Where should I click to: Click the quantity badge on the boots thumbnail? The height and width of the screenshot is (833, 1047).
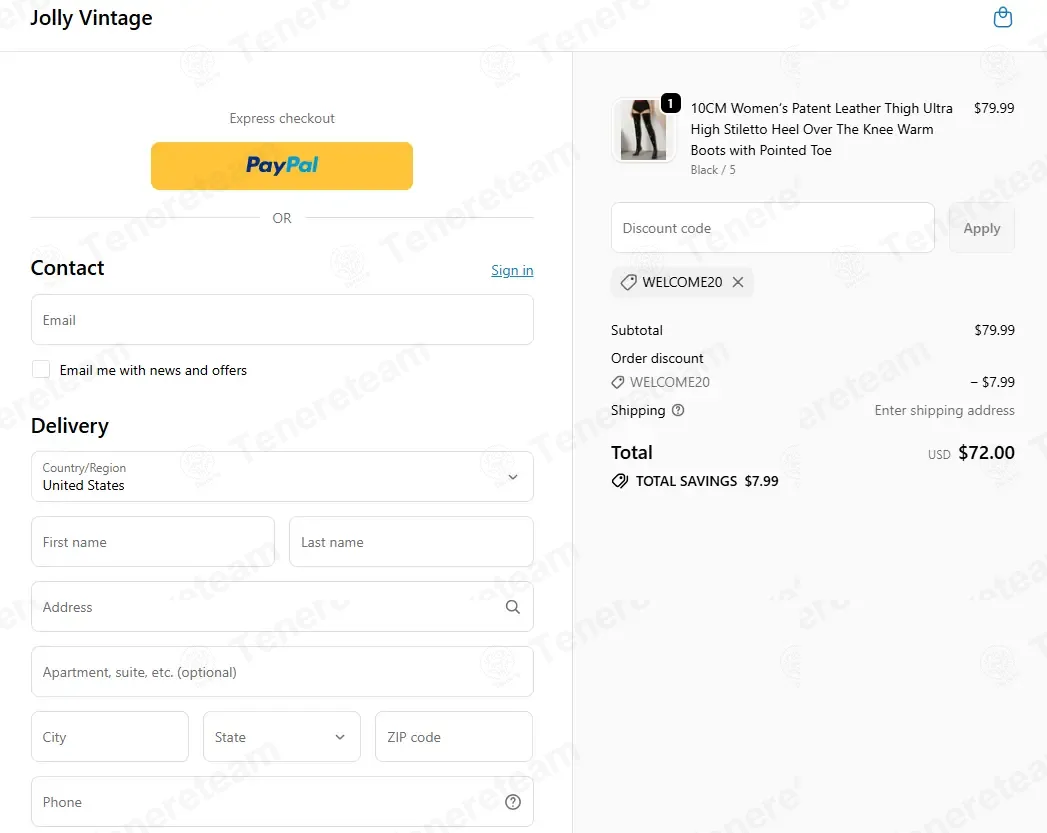coord(670,103)
